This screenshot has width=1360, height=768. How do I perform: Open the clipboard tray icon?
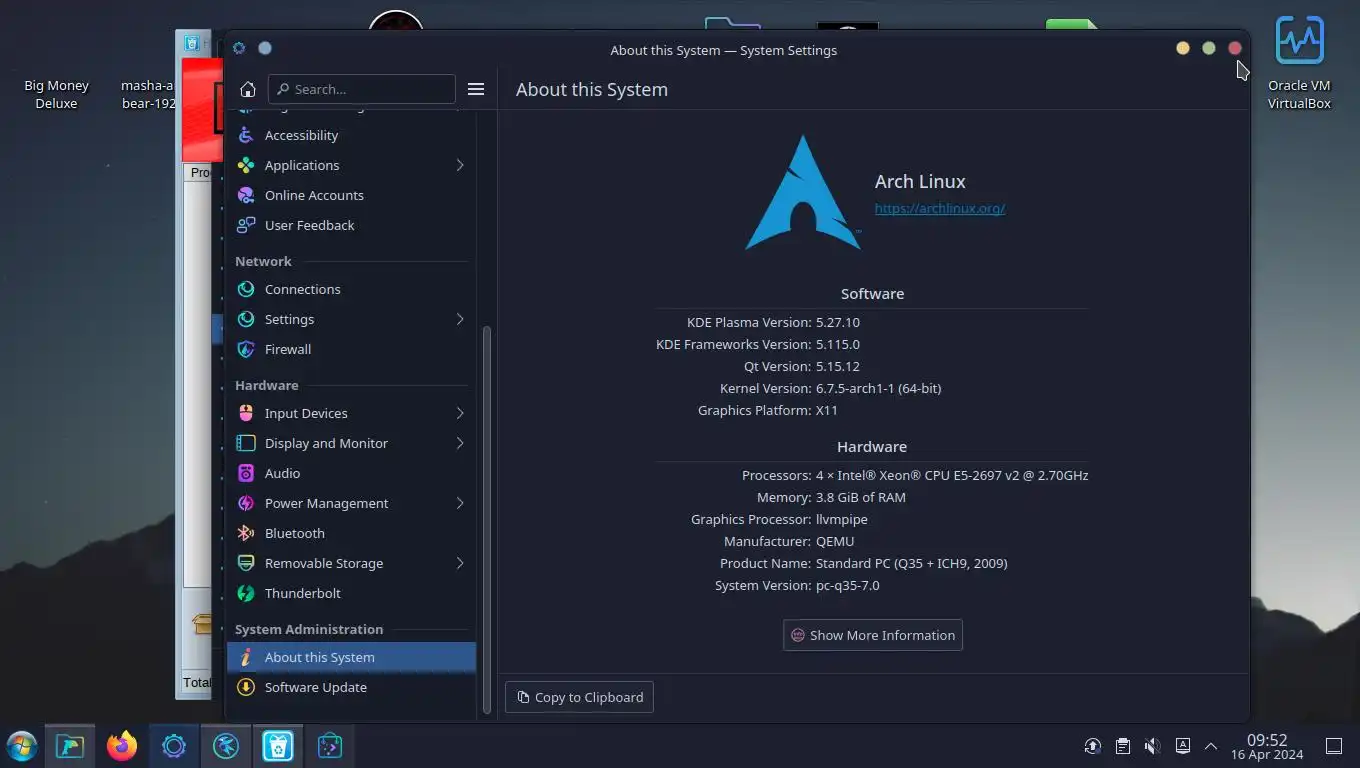click(x=1123, y=746)
